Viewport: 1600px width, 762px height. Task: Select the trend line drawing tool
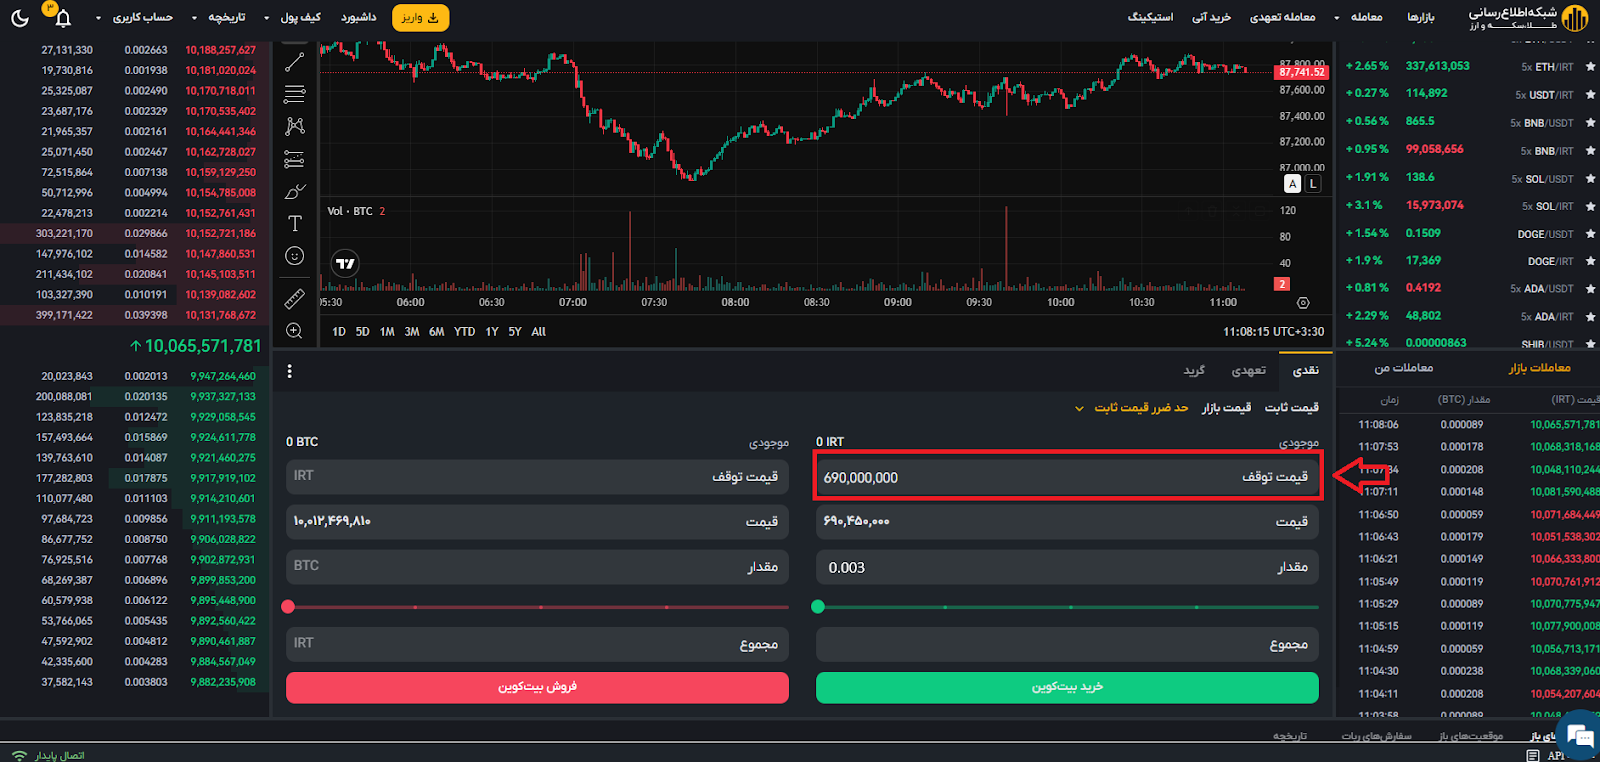click(294, 62)
